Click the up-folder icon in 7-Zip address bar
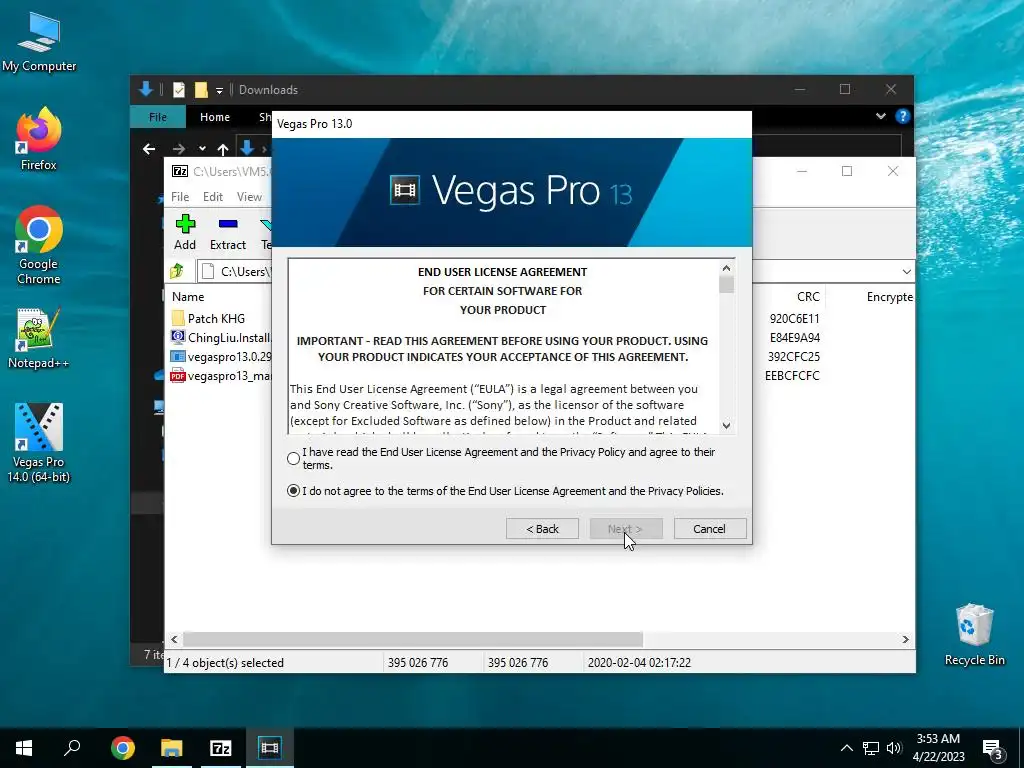The width and height of the screenshot is (1024, 768). tap(177, 271)
